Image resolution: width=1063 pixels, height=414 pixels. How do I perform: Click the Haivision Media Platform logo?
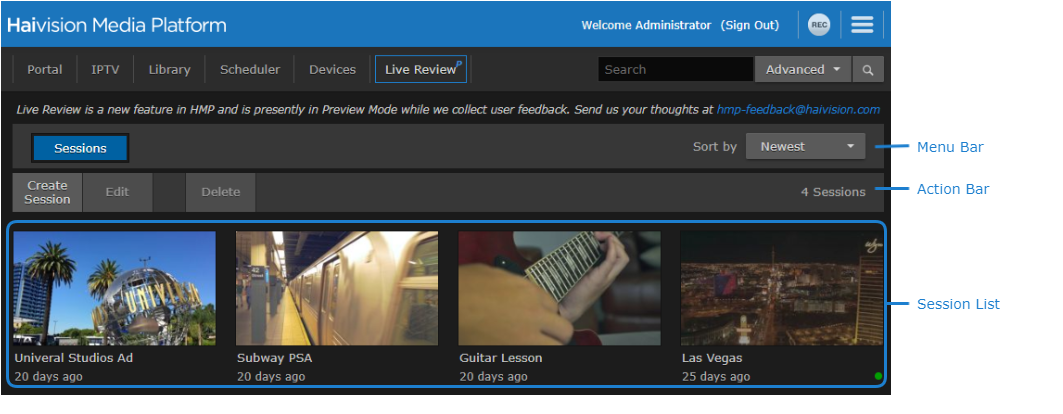(117, 25)
